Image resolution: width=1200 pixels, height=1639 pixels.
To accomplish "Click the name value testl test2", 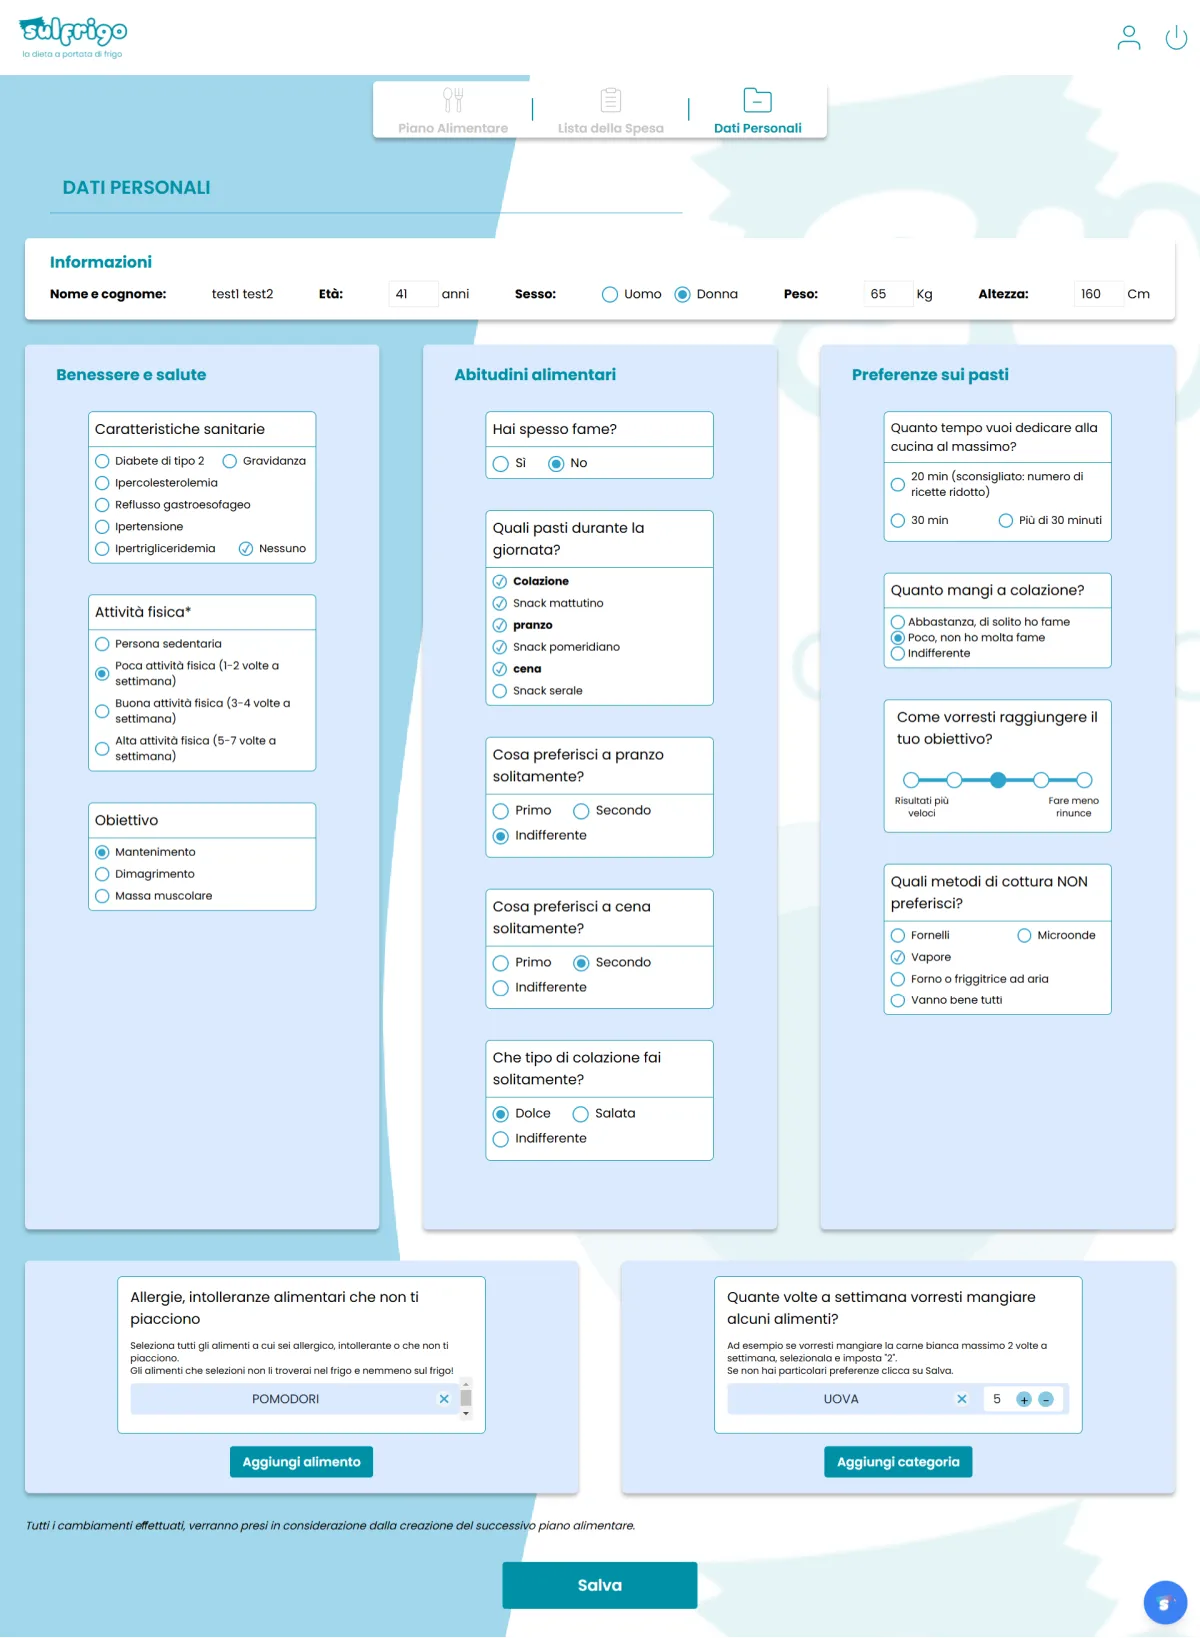I will pyautogui.click(x=243, y=294).
